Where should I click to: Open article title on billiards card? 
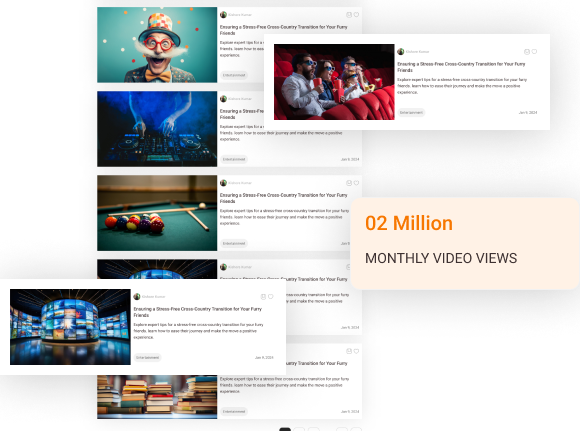pos(284,198)
